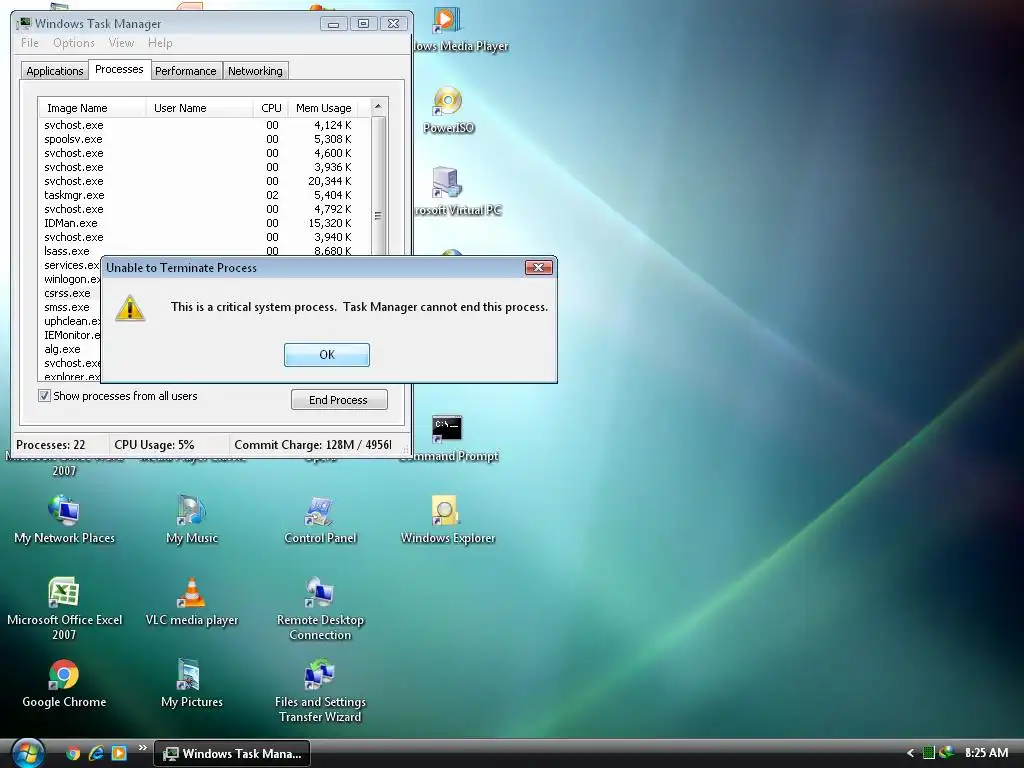Show hidden system tray icons arrow
This screenshot has height=768, width=1024.
910,754
